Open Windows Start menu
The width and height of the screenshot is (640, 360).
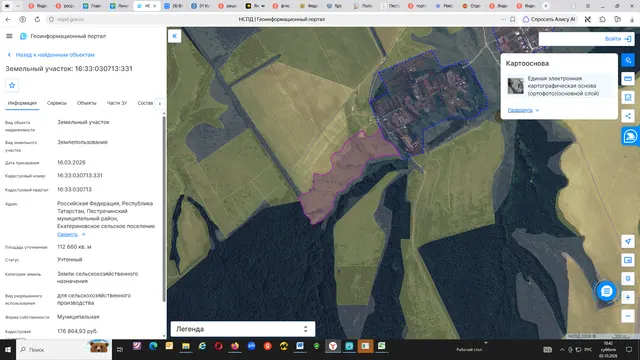8,350
